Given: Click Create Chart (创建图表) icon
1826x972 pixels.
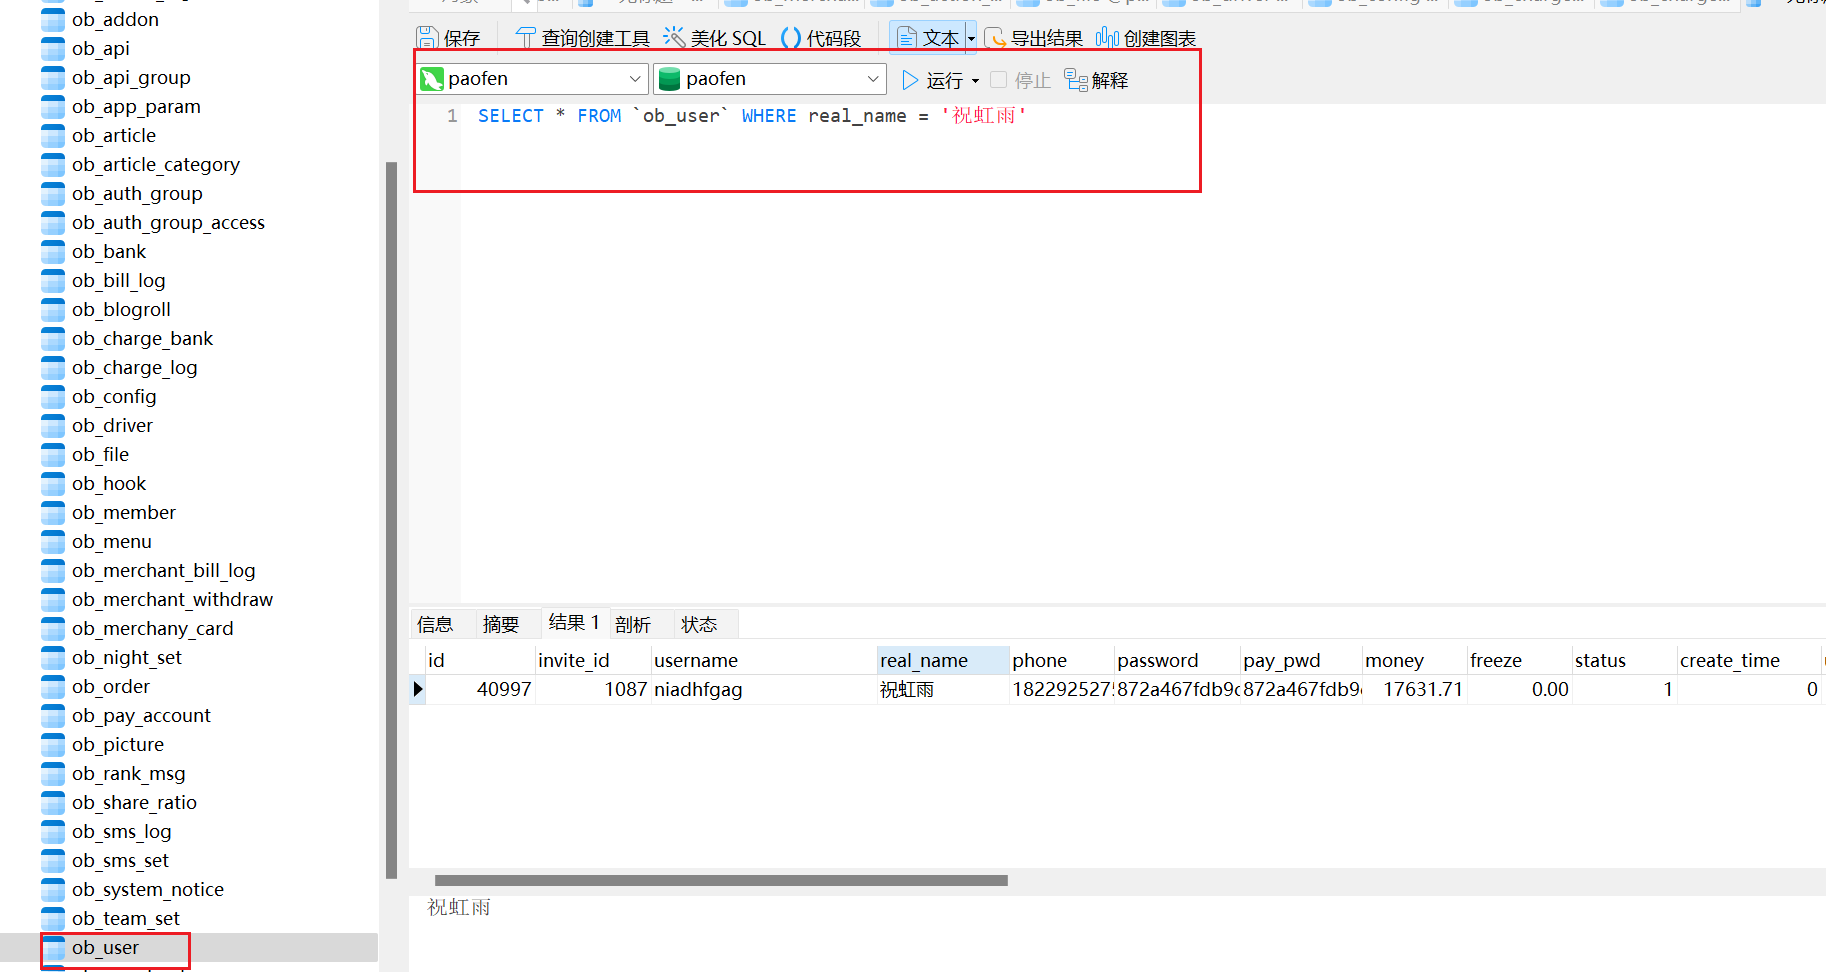Looking at the screenshot, I should pos(1107,38).
